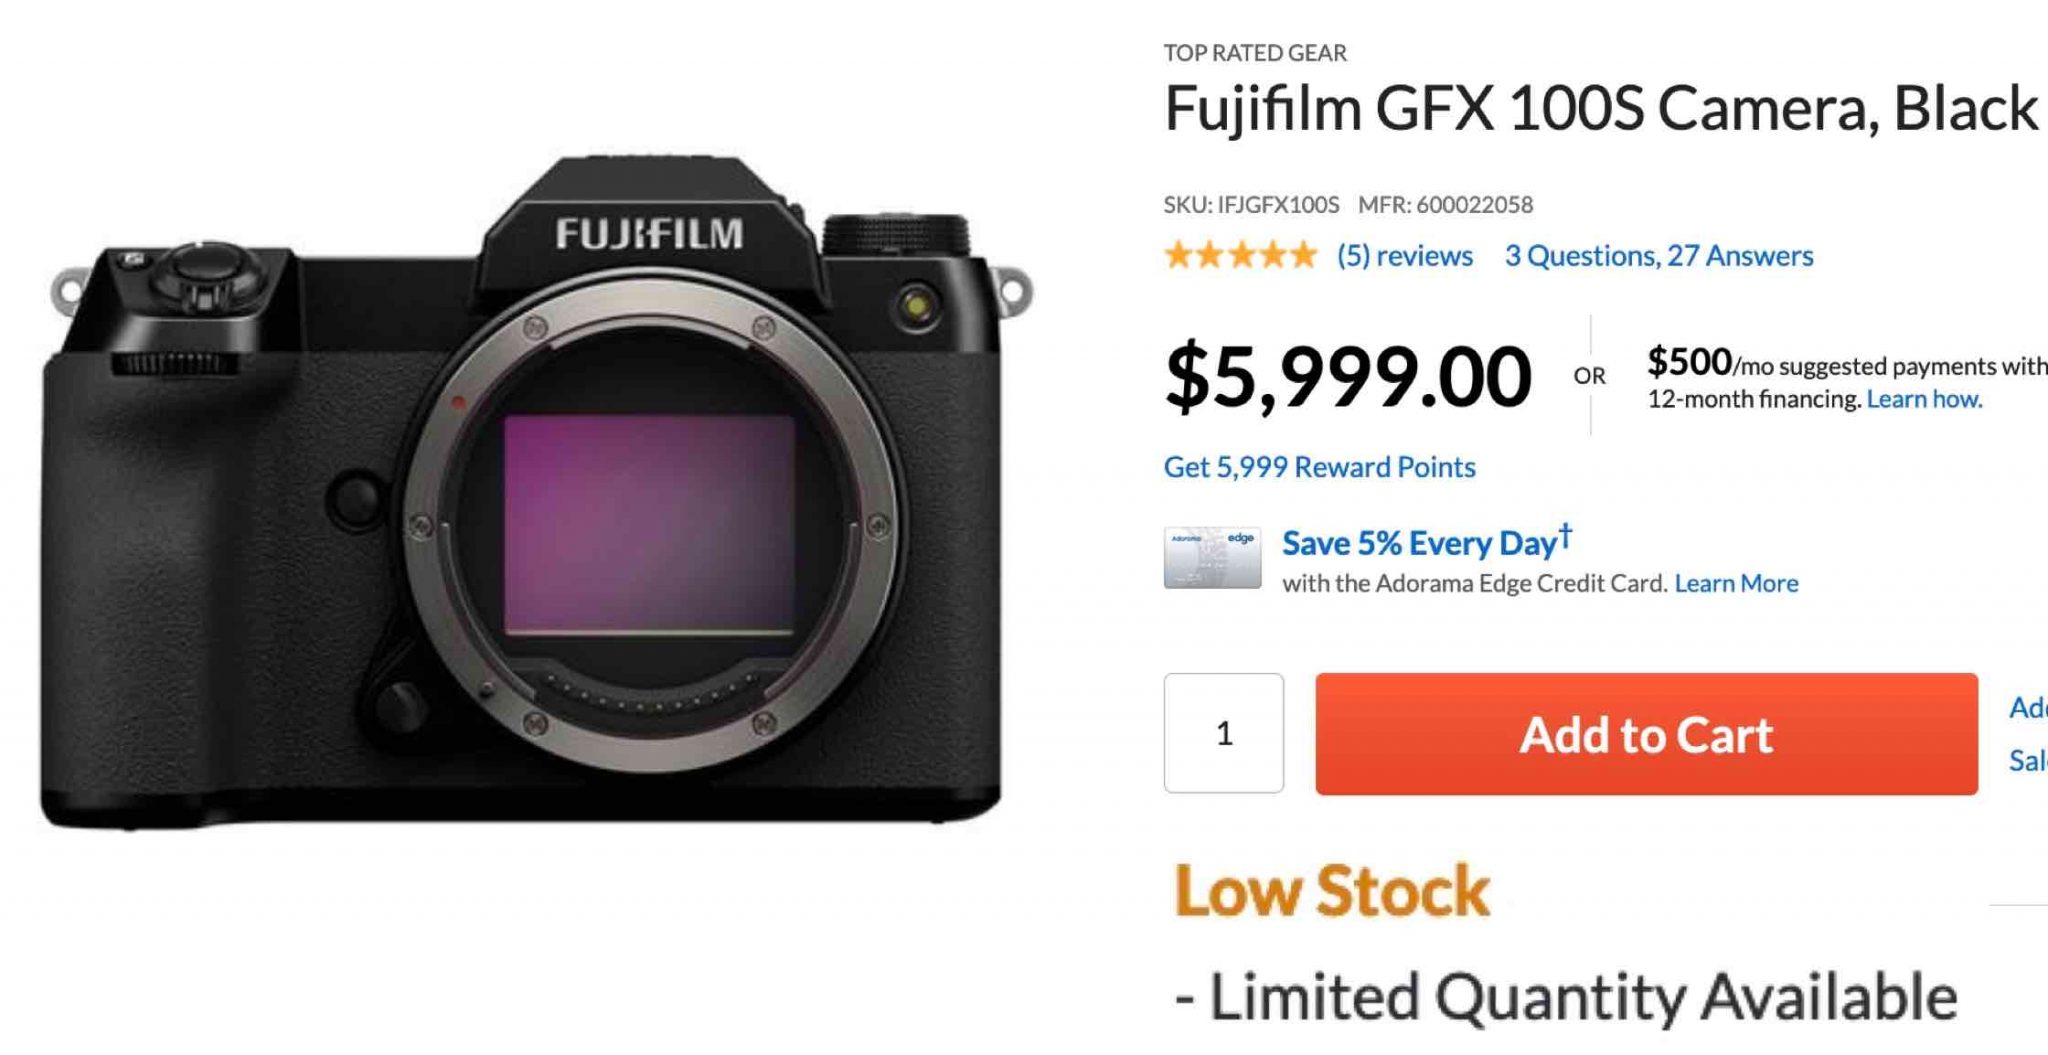Click the MFR 600022058 number

(1445, 205)
